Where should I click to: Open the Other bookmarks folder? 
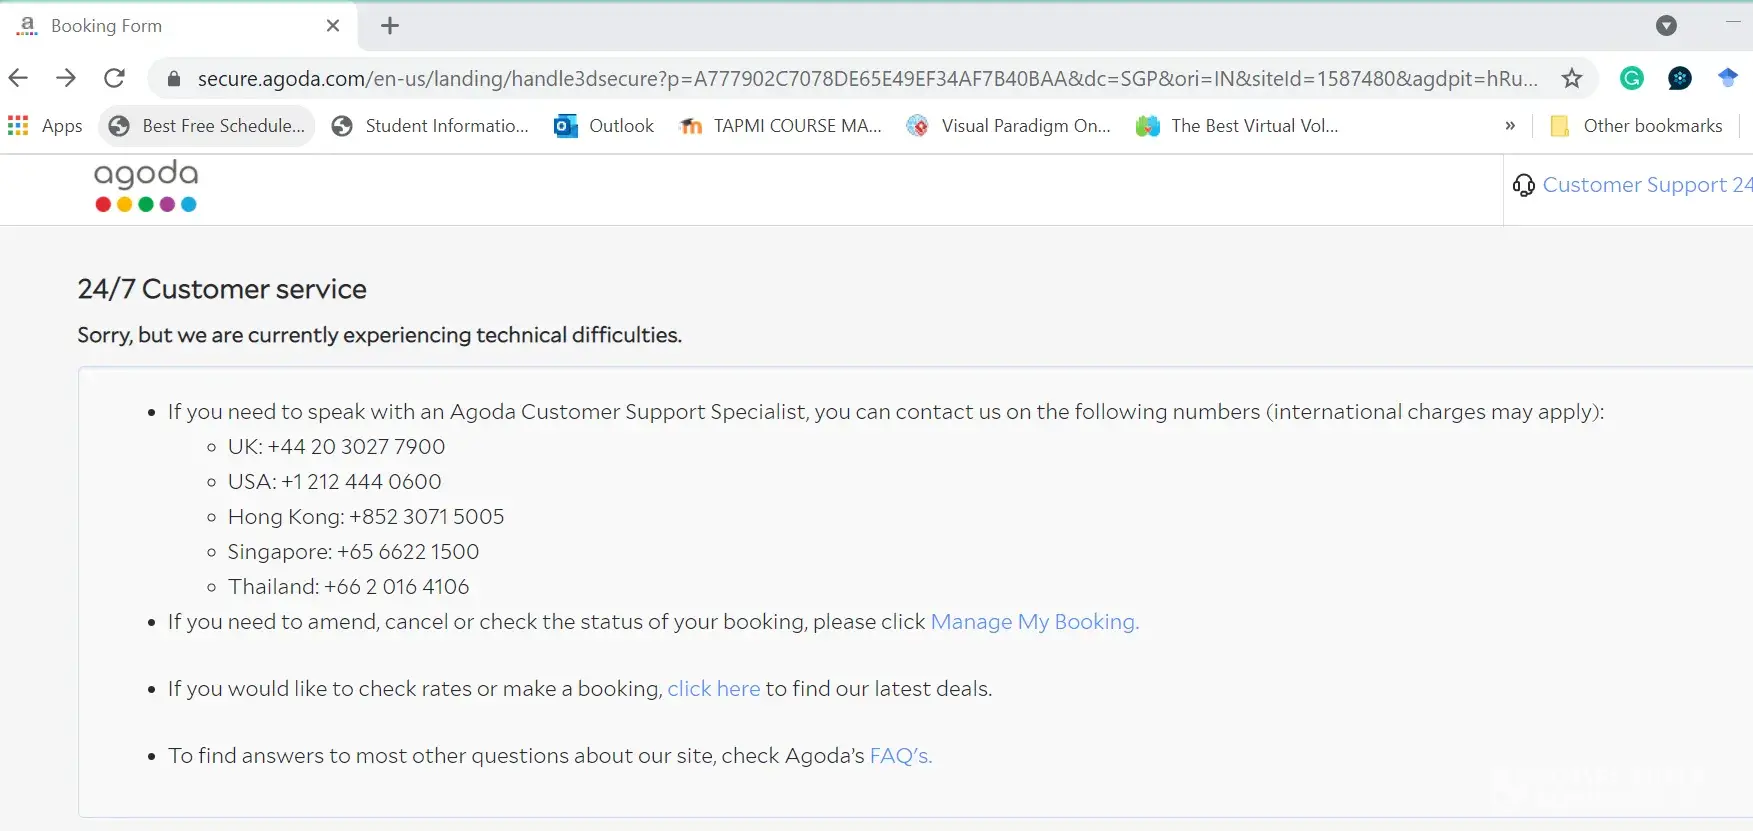click(1636, 126)
